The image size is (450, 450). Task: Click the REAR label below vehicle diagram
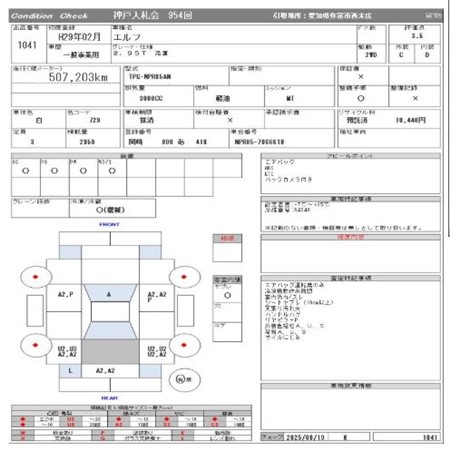[109, 398]
